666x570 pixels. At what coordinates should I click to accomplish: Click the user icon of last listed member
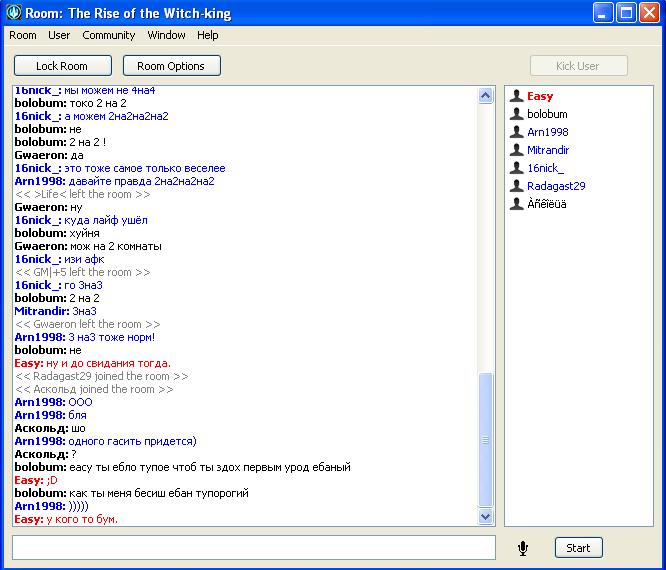point(516,204)
